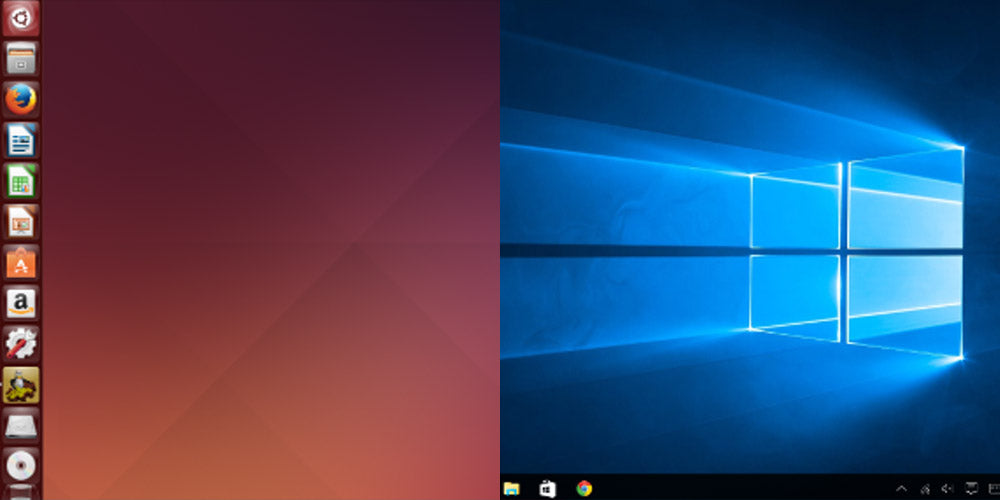Launch the Files manager from the dock
This screenshot has width=1000, height=500.
tap(21, 59)
